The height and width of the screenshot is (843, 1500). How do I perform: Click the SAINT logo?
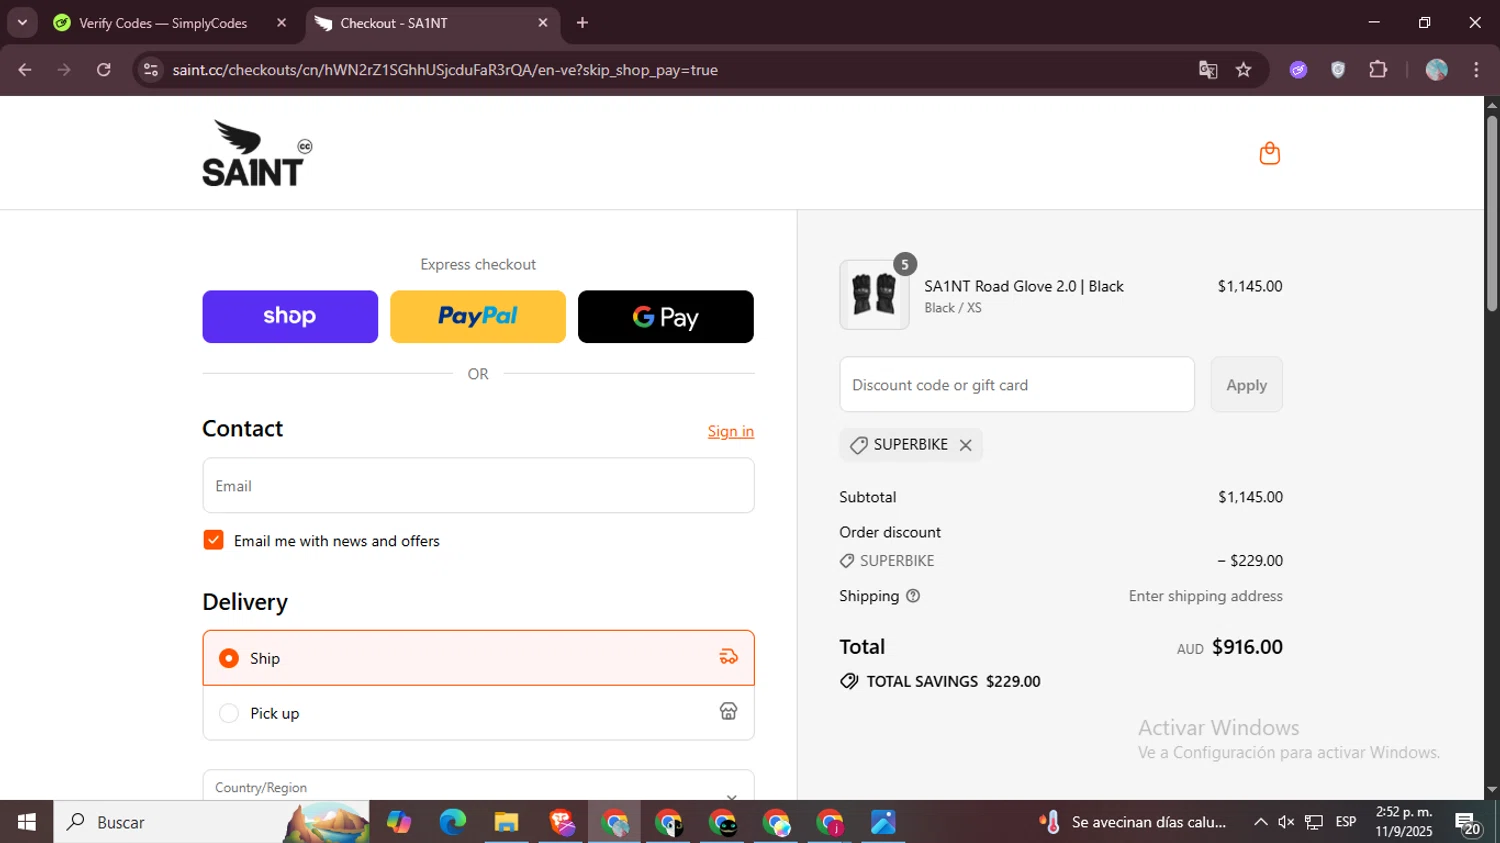[257, 153]
